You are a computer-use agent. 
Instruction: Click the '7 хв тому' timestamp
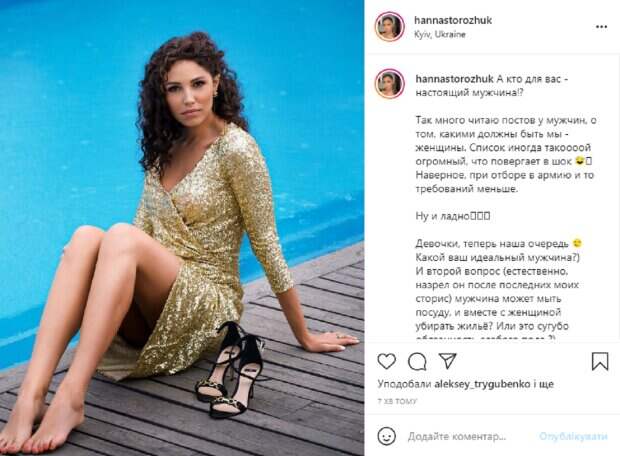[397, 401]
